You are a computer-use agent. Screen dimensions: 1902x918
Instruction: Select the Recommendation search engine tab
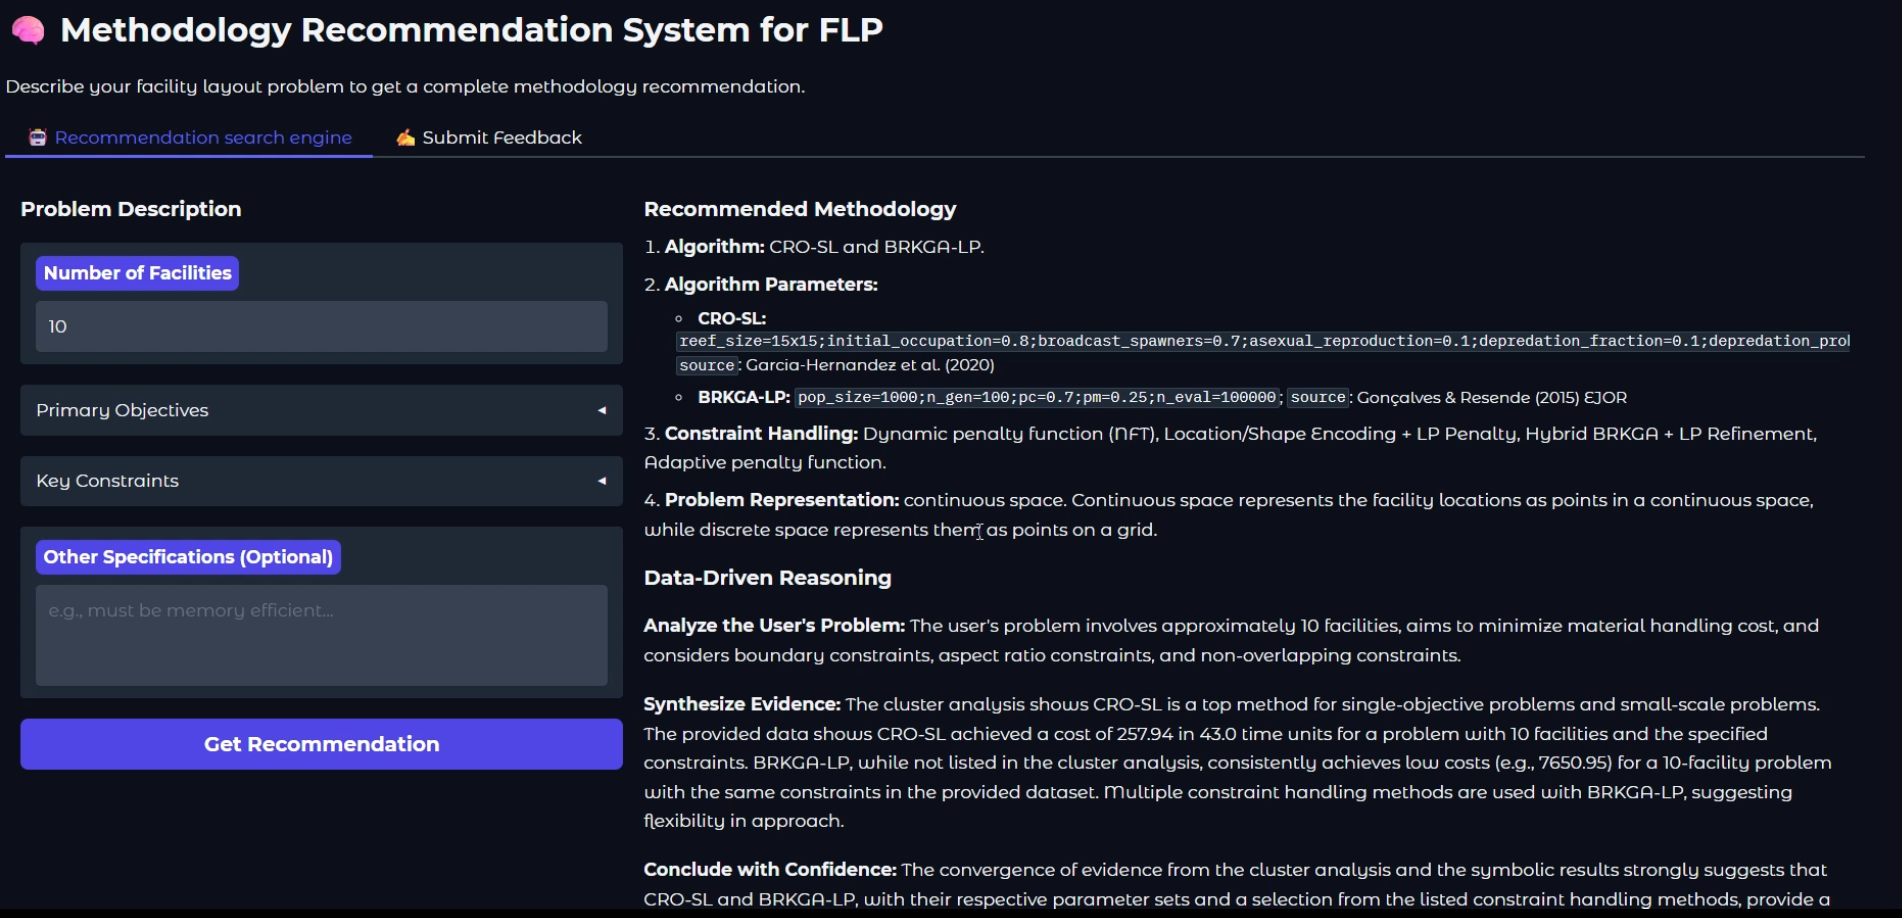[203, 138]
